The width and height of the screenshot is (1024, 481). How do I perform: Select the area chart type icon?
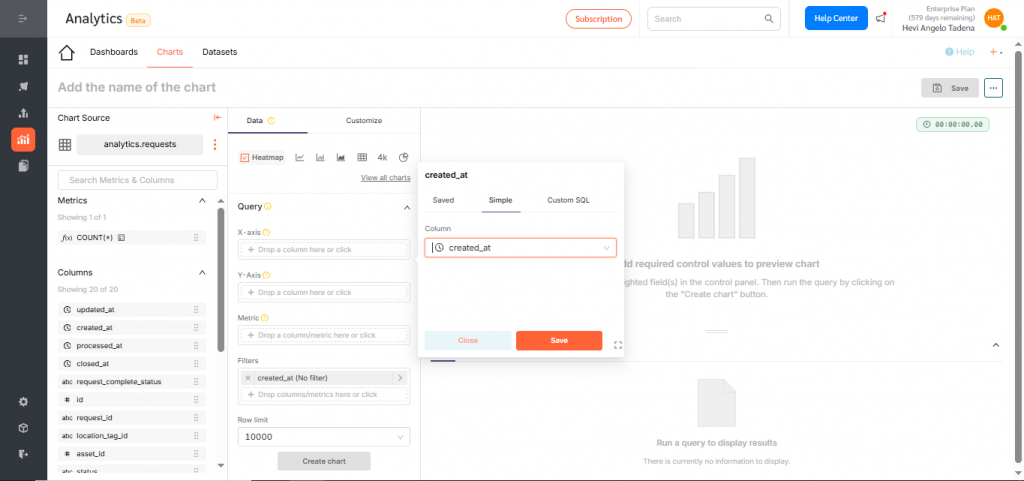pyautogui.click(x=341, y=157)
